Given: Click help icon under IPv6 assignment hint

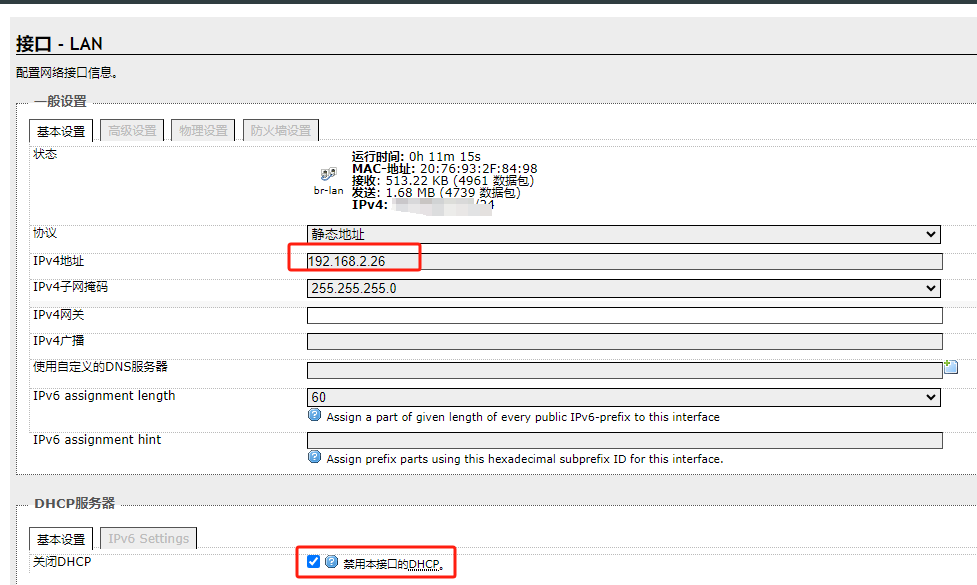Looking at the screenshot, I should pos(315,458).
